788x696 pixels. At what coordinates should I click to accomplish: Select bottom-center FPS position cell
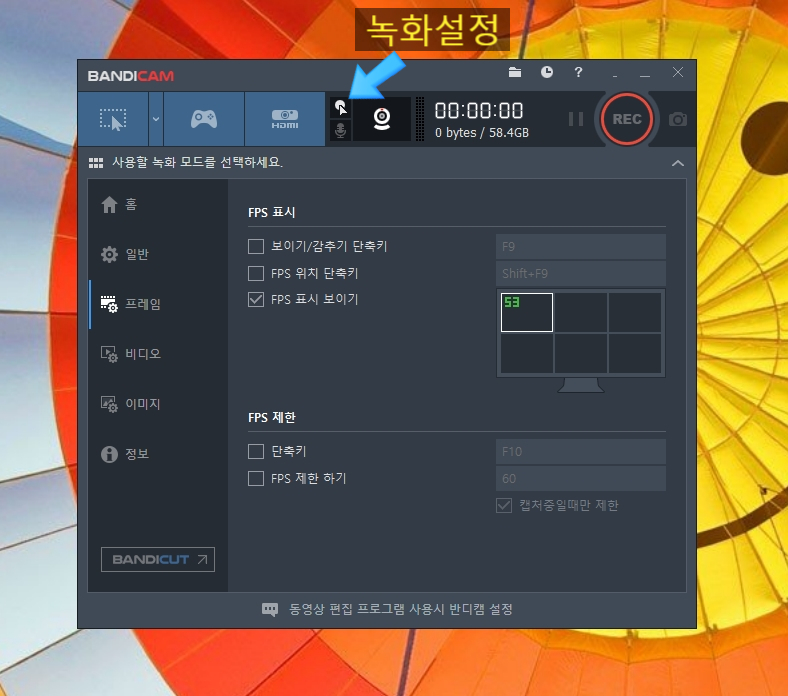click(x=581, y=353)
